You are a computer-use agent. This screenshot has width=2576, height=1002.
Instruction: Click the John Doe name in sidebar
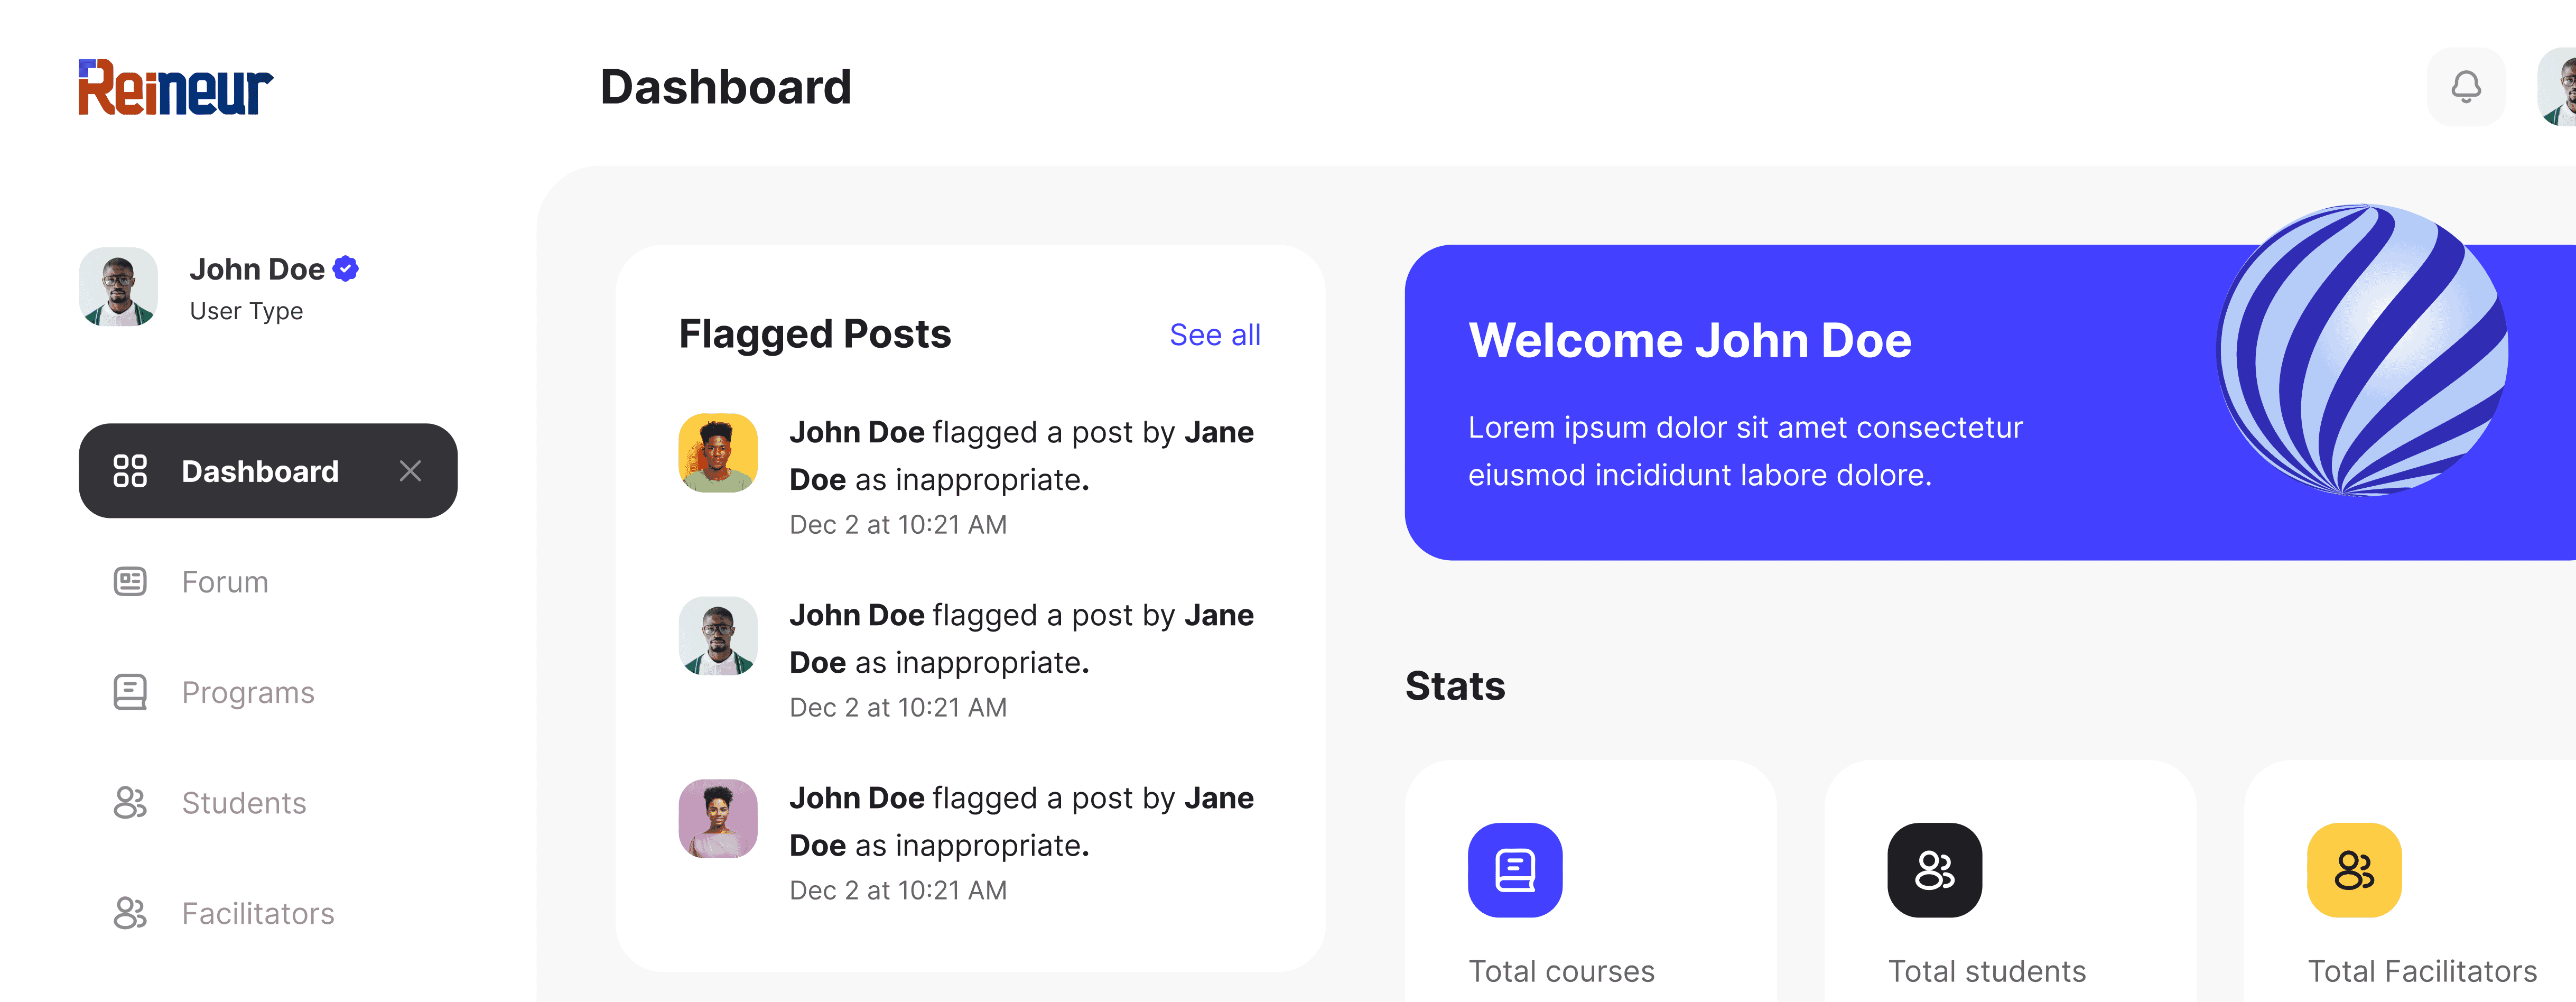[257, 269]
